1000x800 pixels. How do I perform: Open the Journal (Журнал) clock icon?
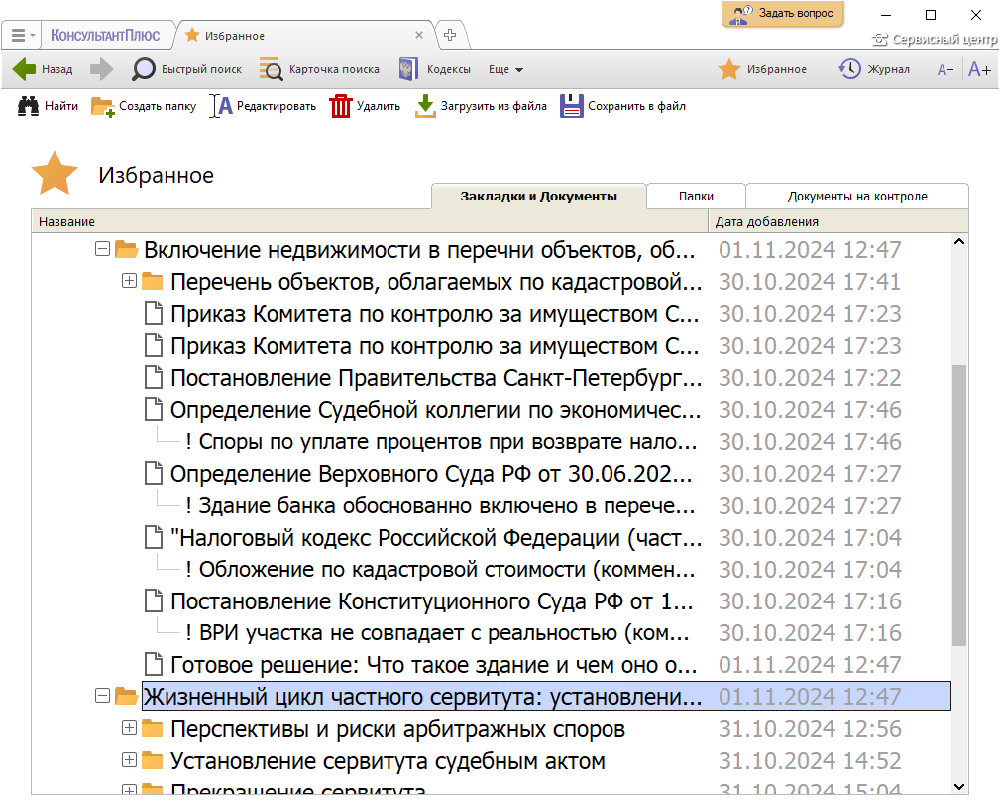849,69
